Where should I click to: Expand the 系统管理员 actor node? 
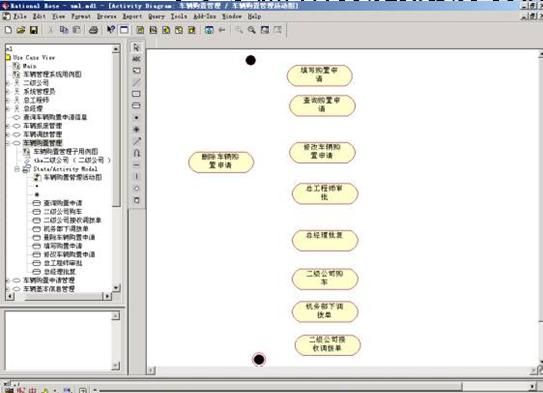pos(8,91)
